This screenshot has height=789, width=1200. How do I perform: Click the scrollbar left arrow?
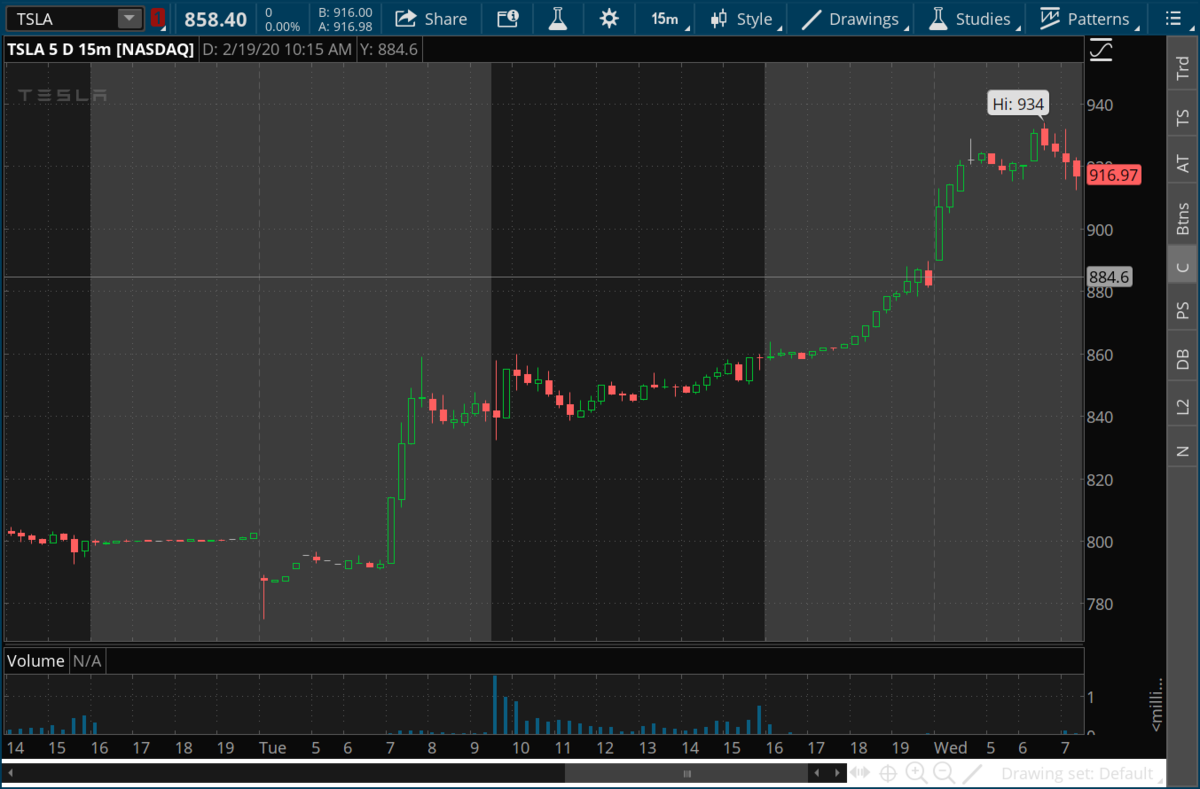pyautogui.click(x=9, y=773)
